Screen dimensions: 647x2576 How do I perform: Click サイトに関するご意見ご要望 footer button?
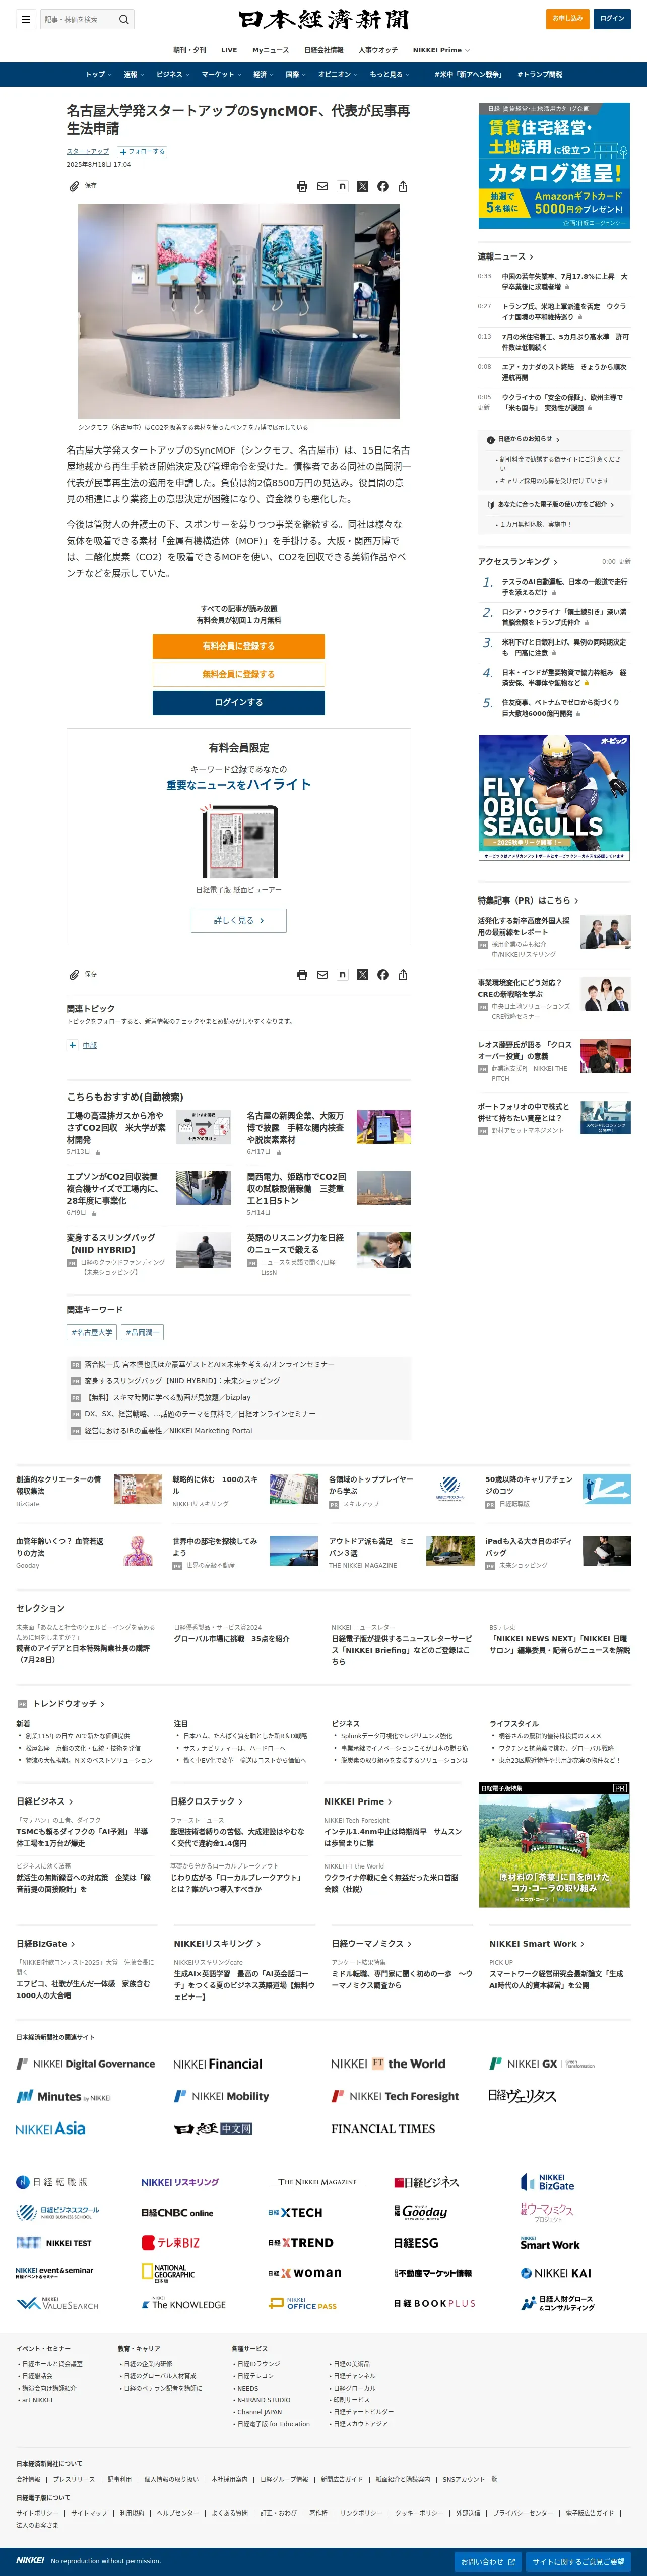(x=579, y=2562)
